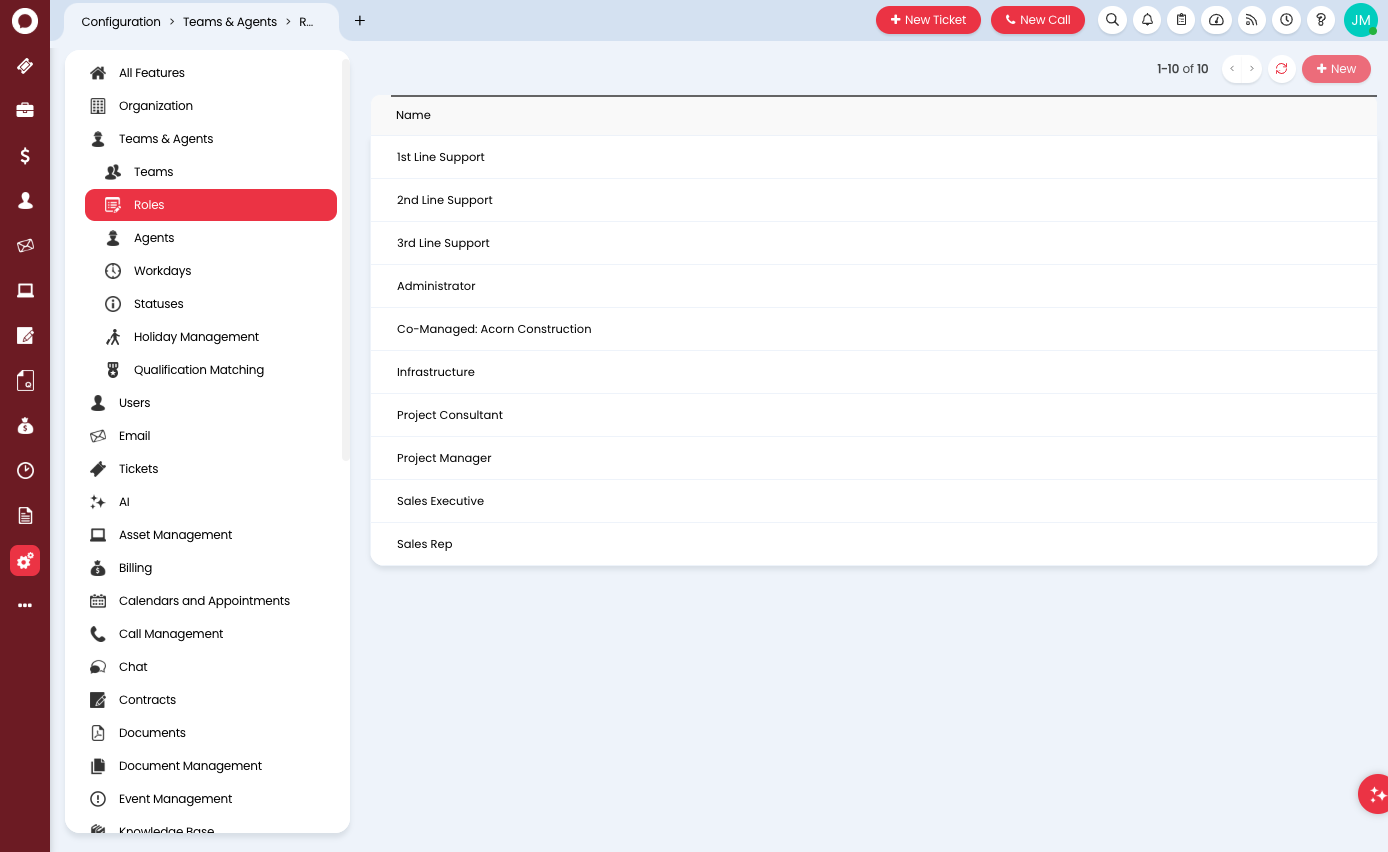Click the AI sparkle floating button
This screenshot has height=852, width=1388.
point(1375,794)
